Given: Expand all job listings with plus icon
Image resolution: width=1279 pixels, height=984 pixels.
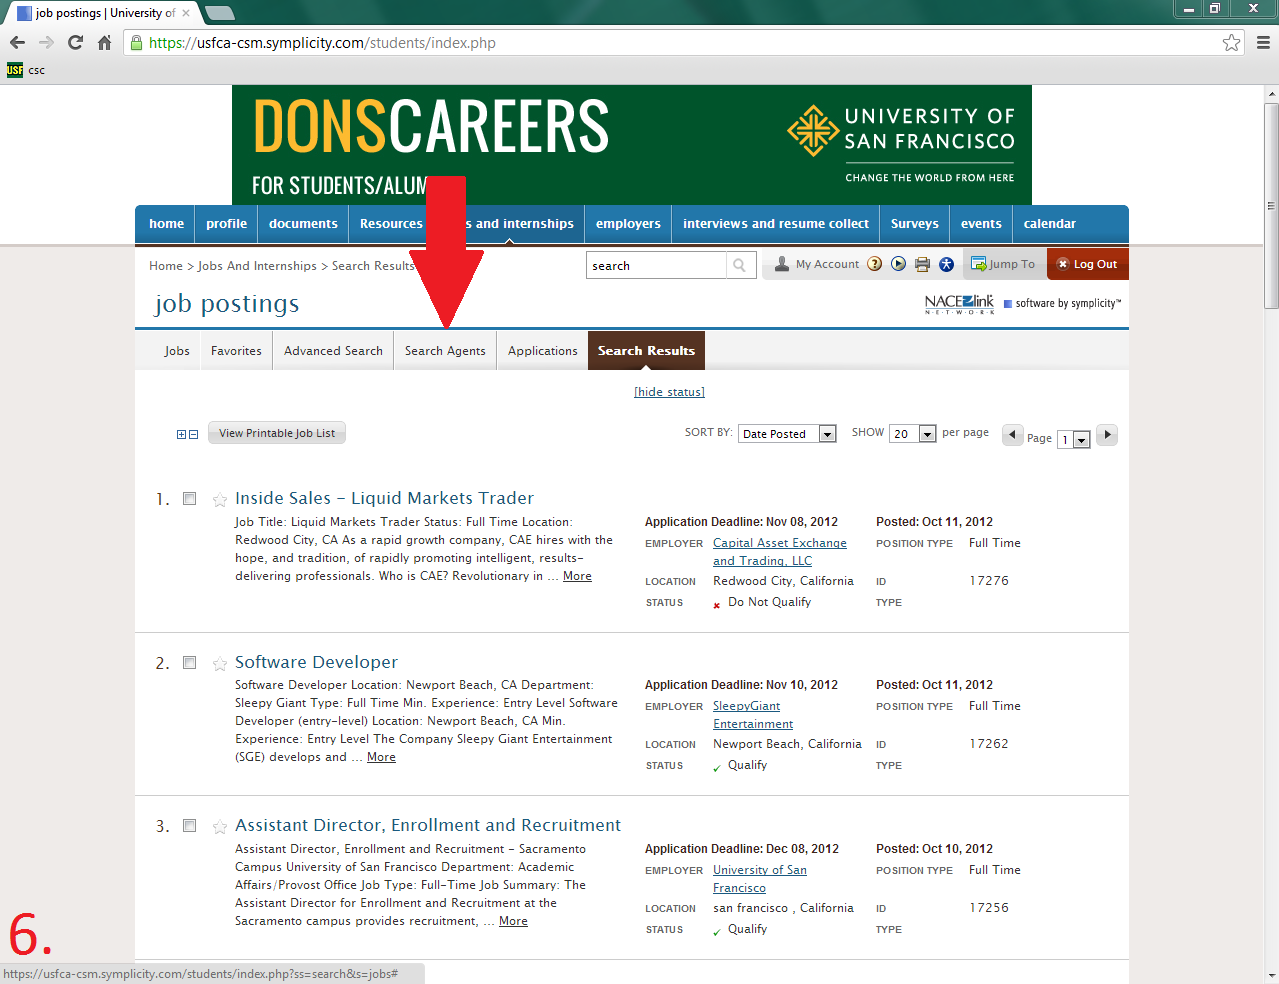Looking at the screenshot, I should click(182, 434).
